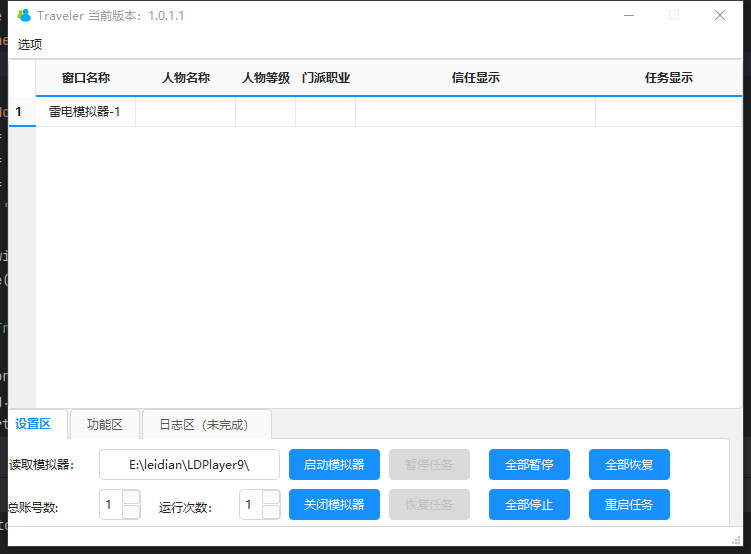Viewport: 751px width, 554px height.
Task: Click the resize grip at window corner
Action: click(x=737, y=540)
